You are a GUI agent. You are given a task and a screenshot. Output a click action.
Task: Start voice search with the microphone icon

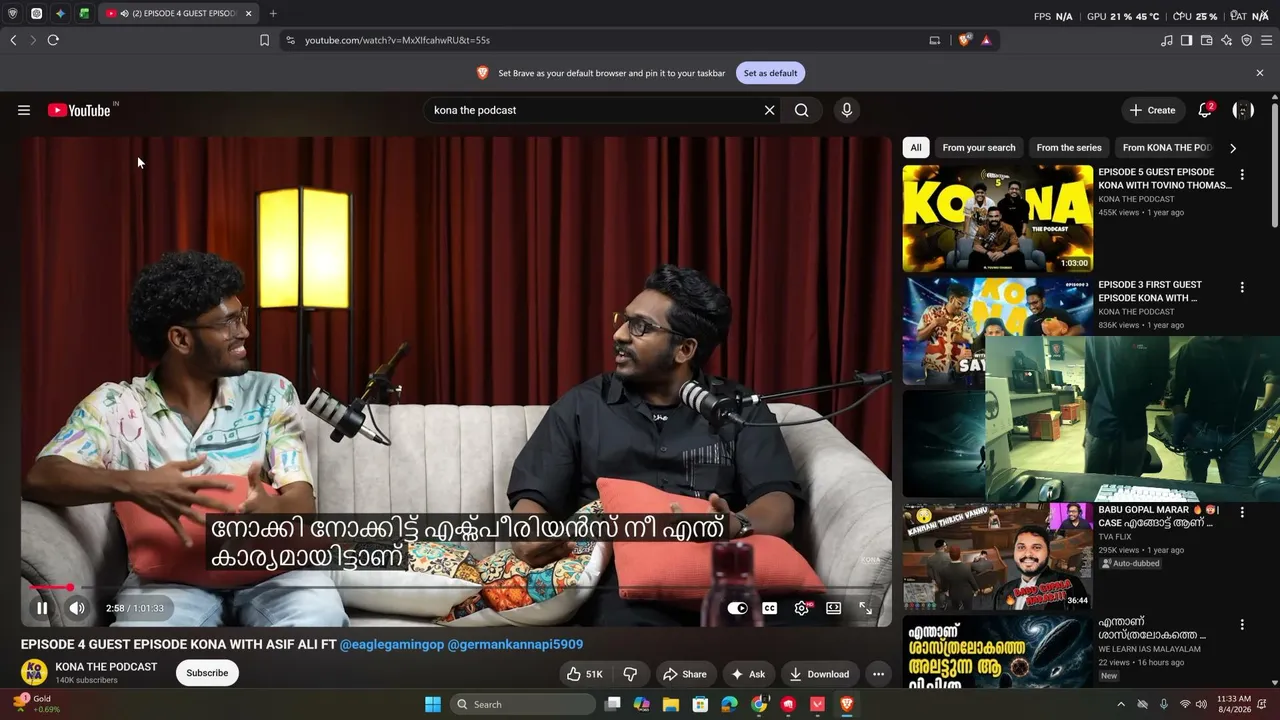847,110
